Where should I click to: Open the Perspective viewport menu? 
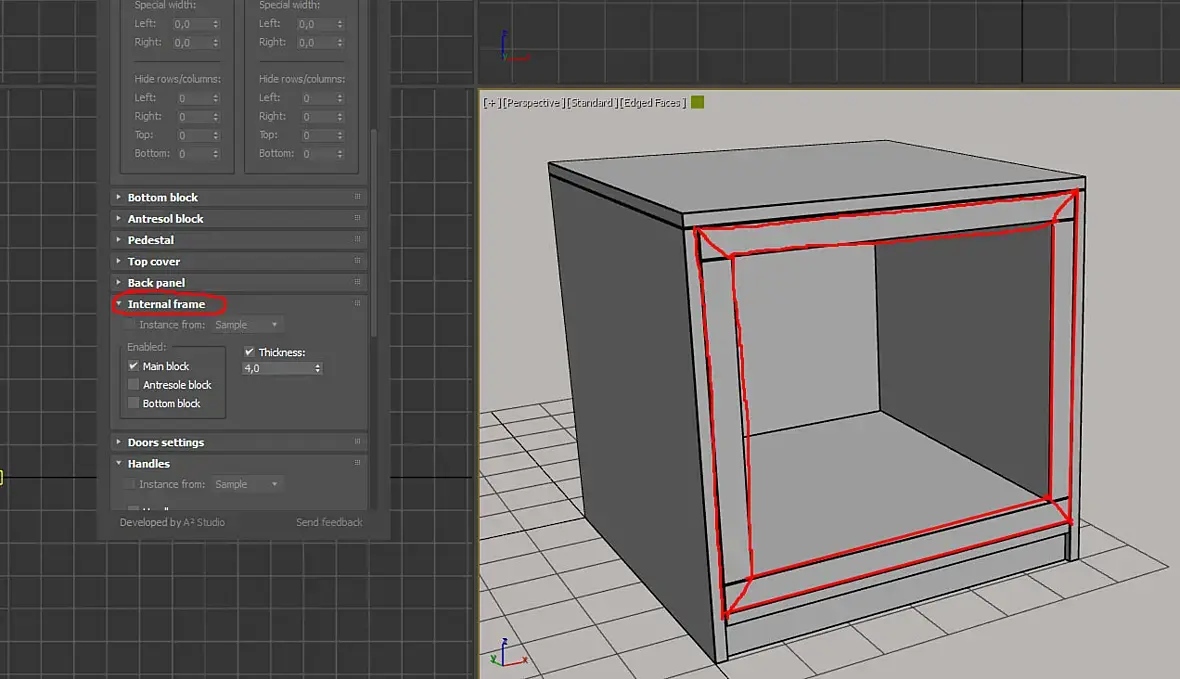(x=532, y=103)
